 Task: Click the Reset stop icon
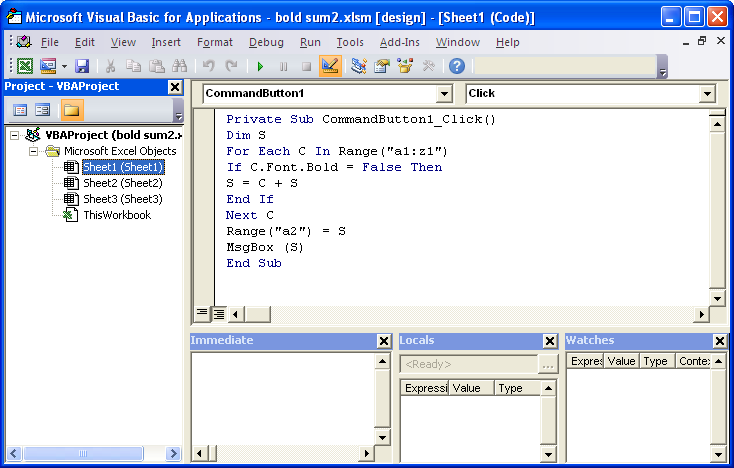(306, 66)
